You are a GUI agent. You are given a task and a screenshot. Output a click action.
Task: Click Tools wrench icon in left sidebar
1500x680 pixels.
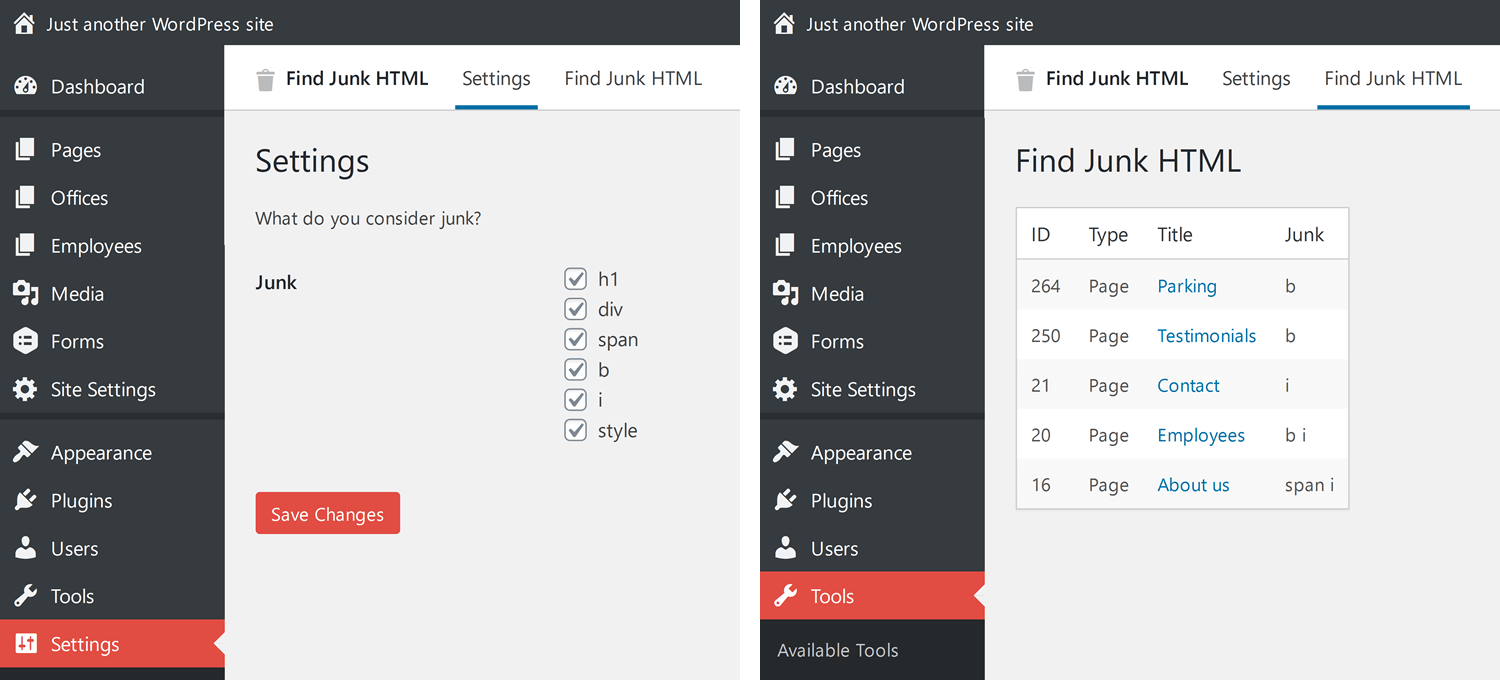pos(25,596)
